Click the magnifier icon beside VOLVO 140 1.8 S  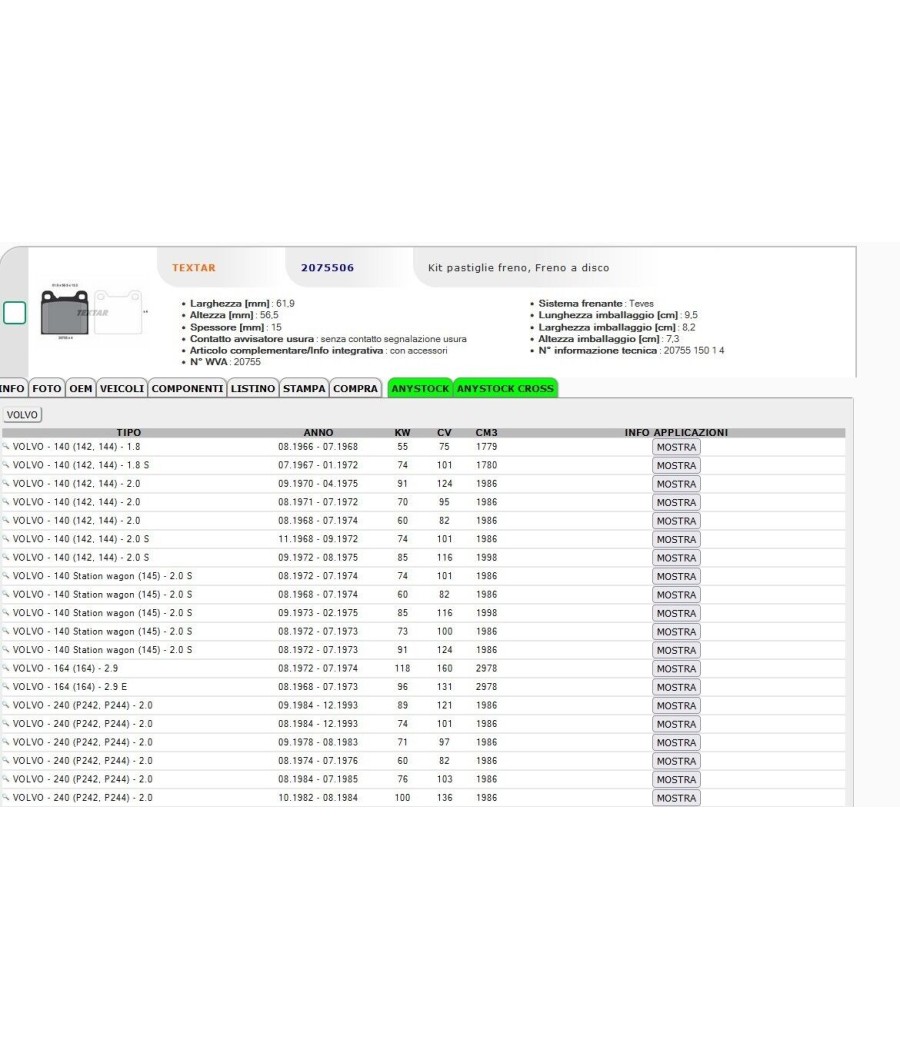point(6,465)
